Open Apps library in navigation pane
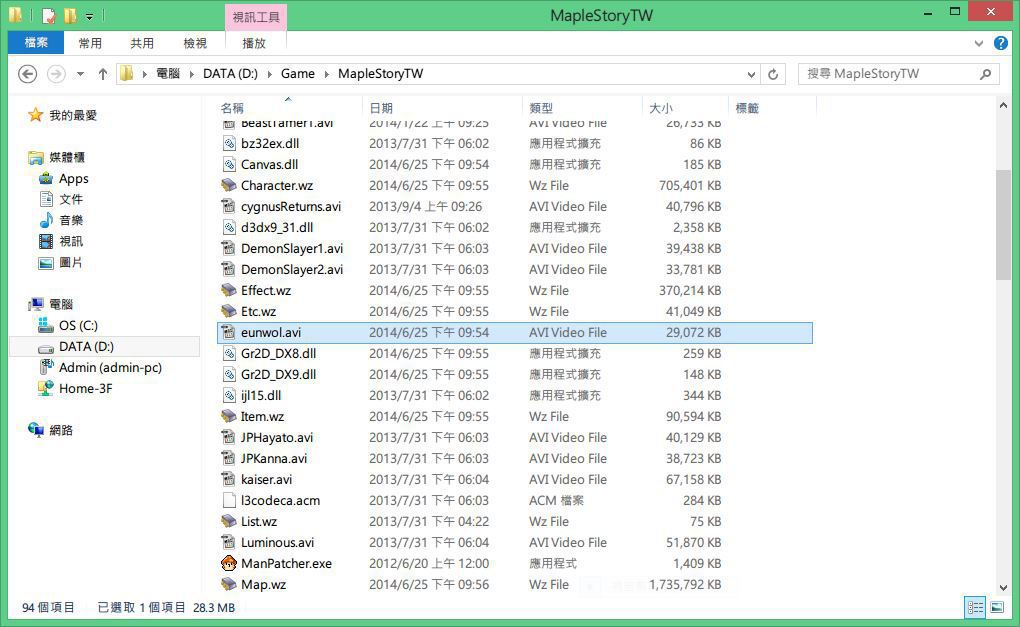This screenshot has width=1020, height=627. point(64,179)
